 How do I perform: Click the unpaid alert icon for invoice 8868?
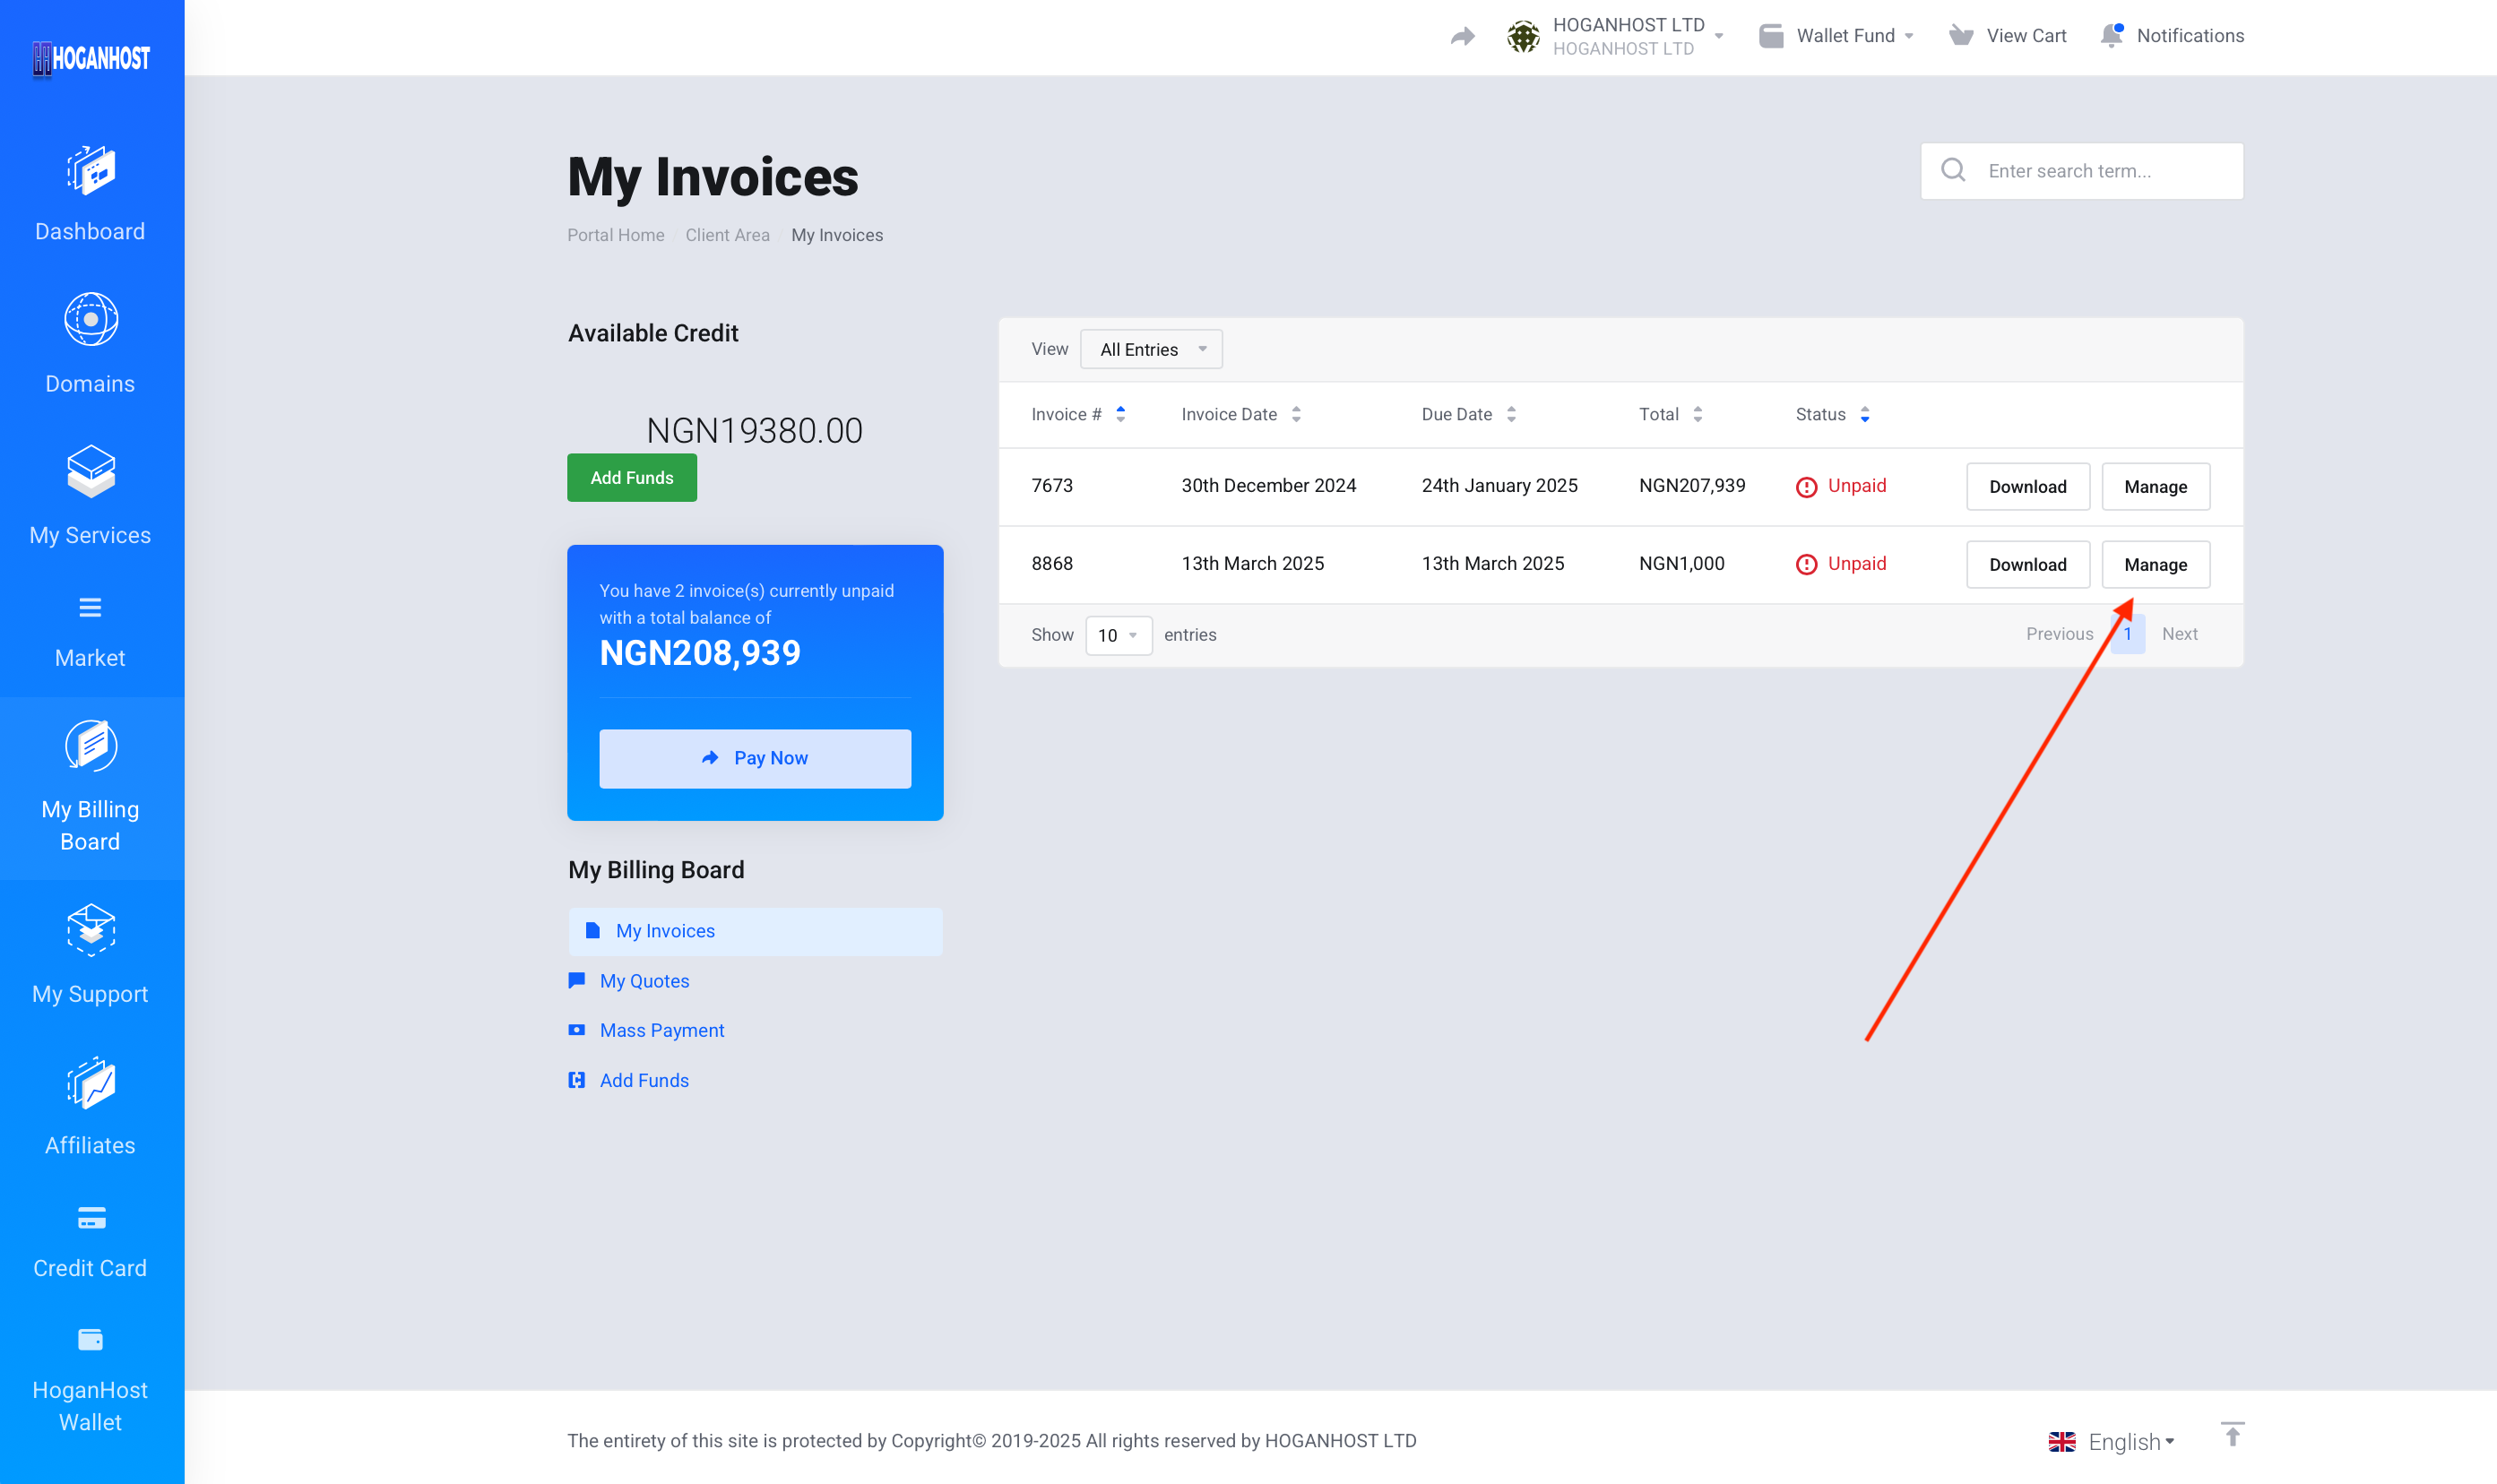tap(1806, 565)
